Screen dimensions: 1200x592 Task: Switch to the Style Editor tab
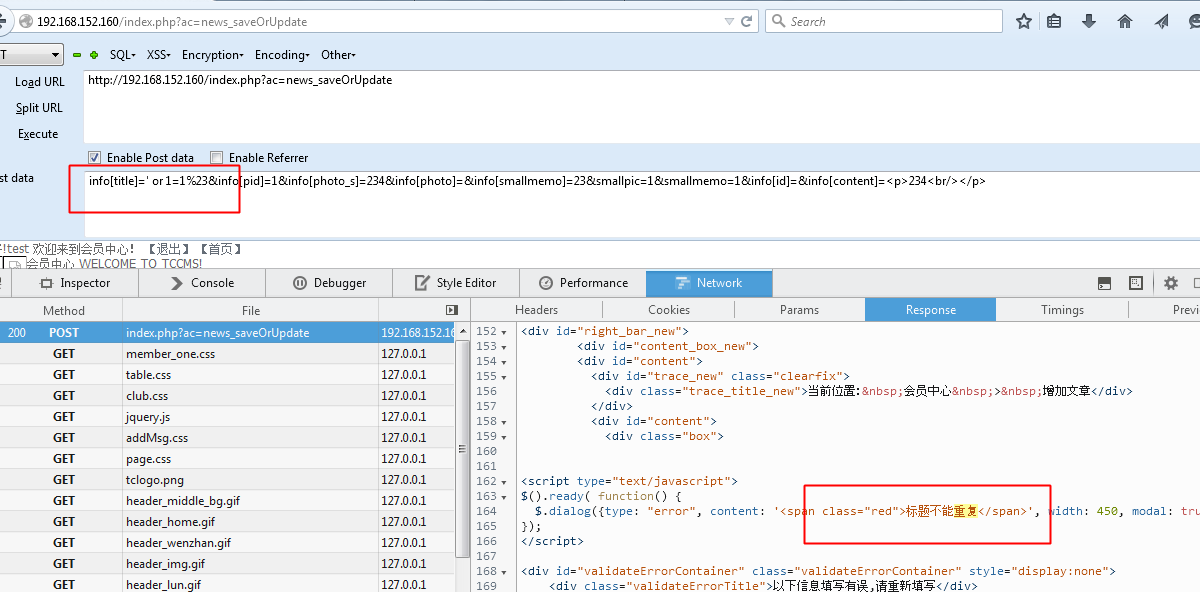point(456,283)
